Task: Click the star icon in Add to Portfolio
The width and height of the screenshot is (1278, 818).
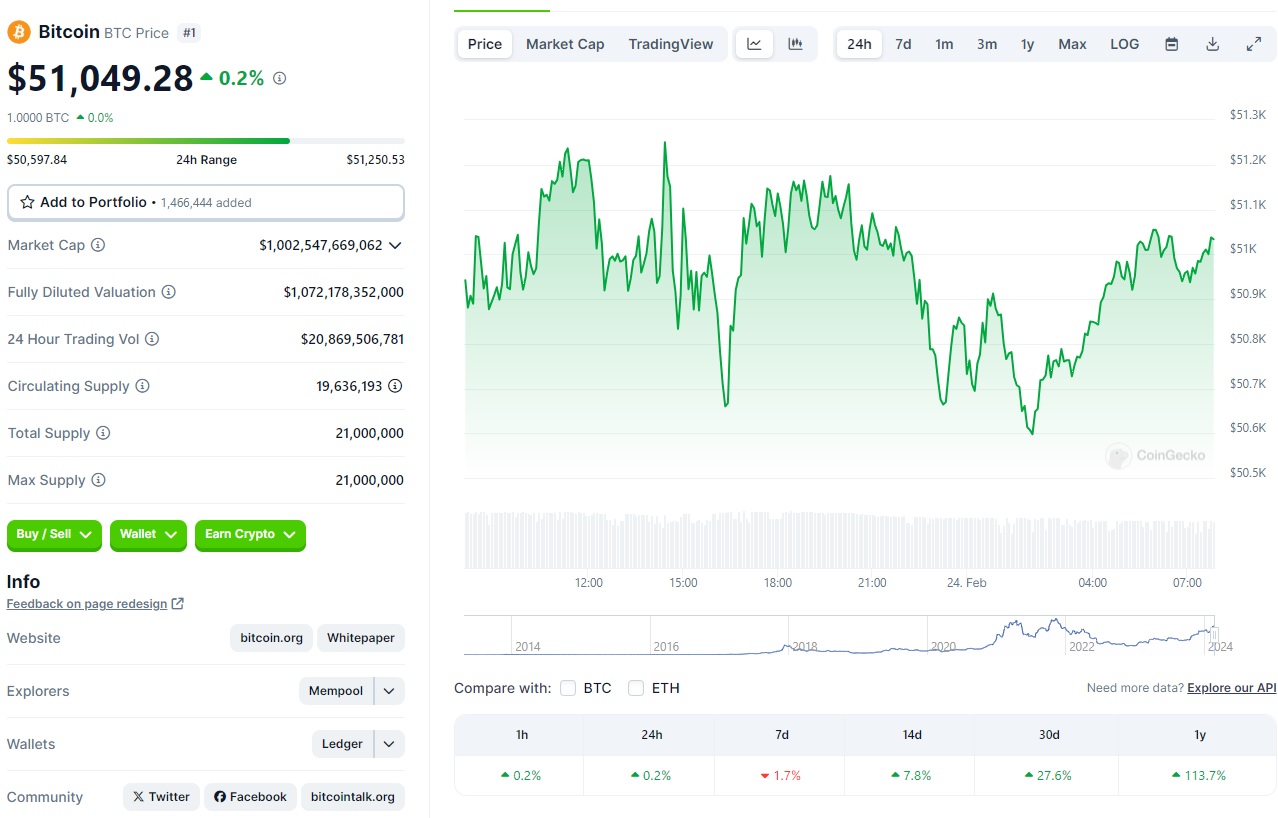Action: coord(27,202)
